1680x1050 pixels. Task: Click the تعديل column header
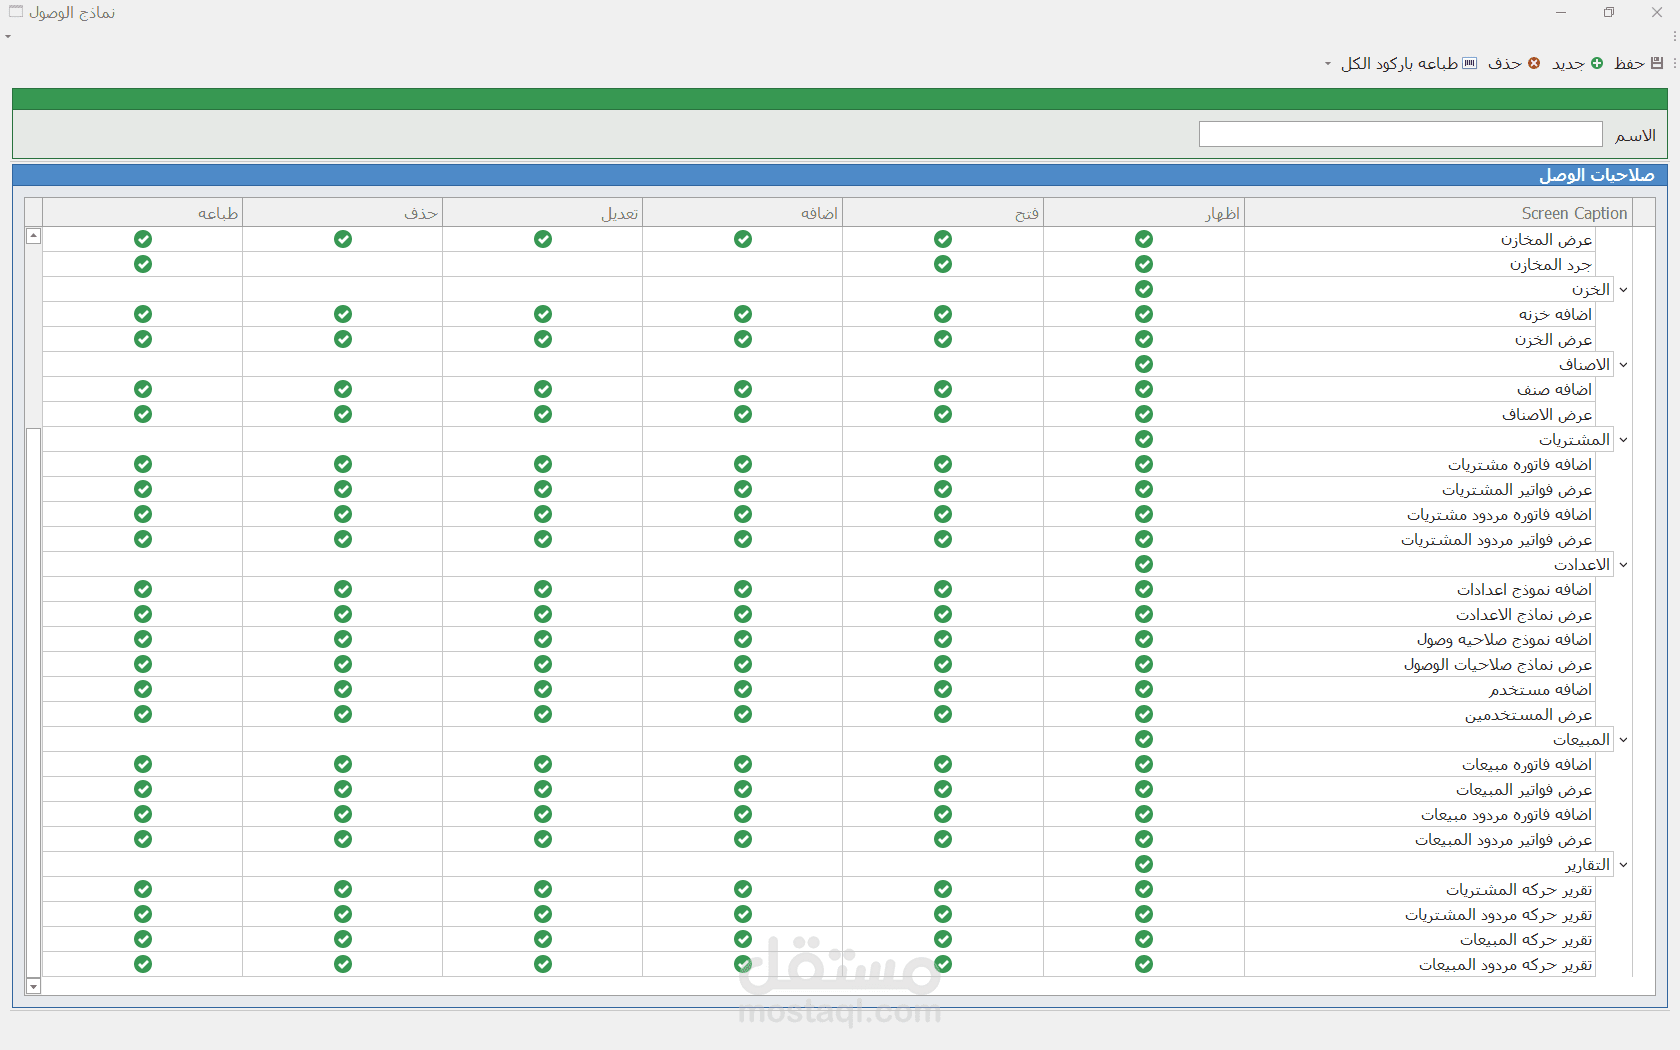(x=543, y=213)
